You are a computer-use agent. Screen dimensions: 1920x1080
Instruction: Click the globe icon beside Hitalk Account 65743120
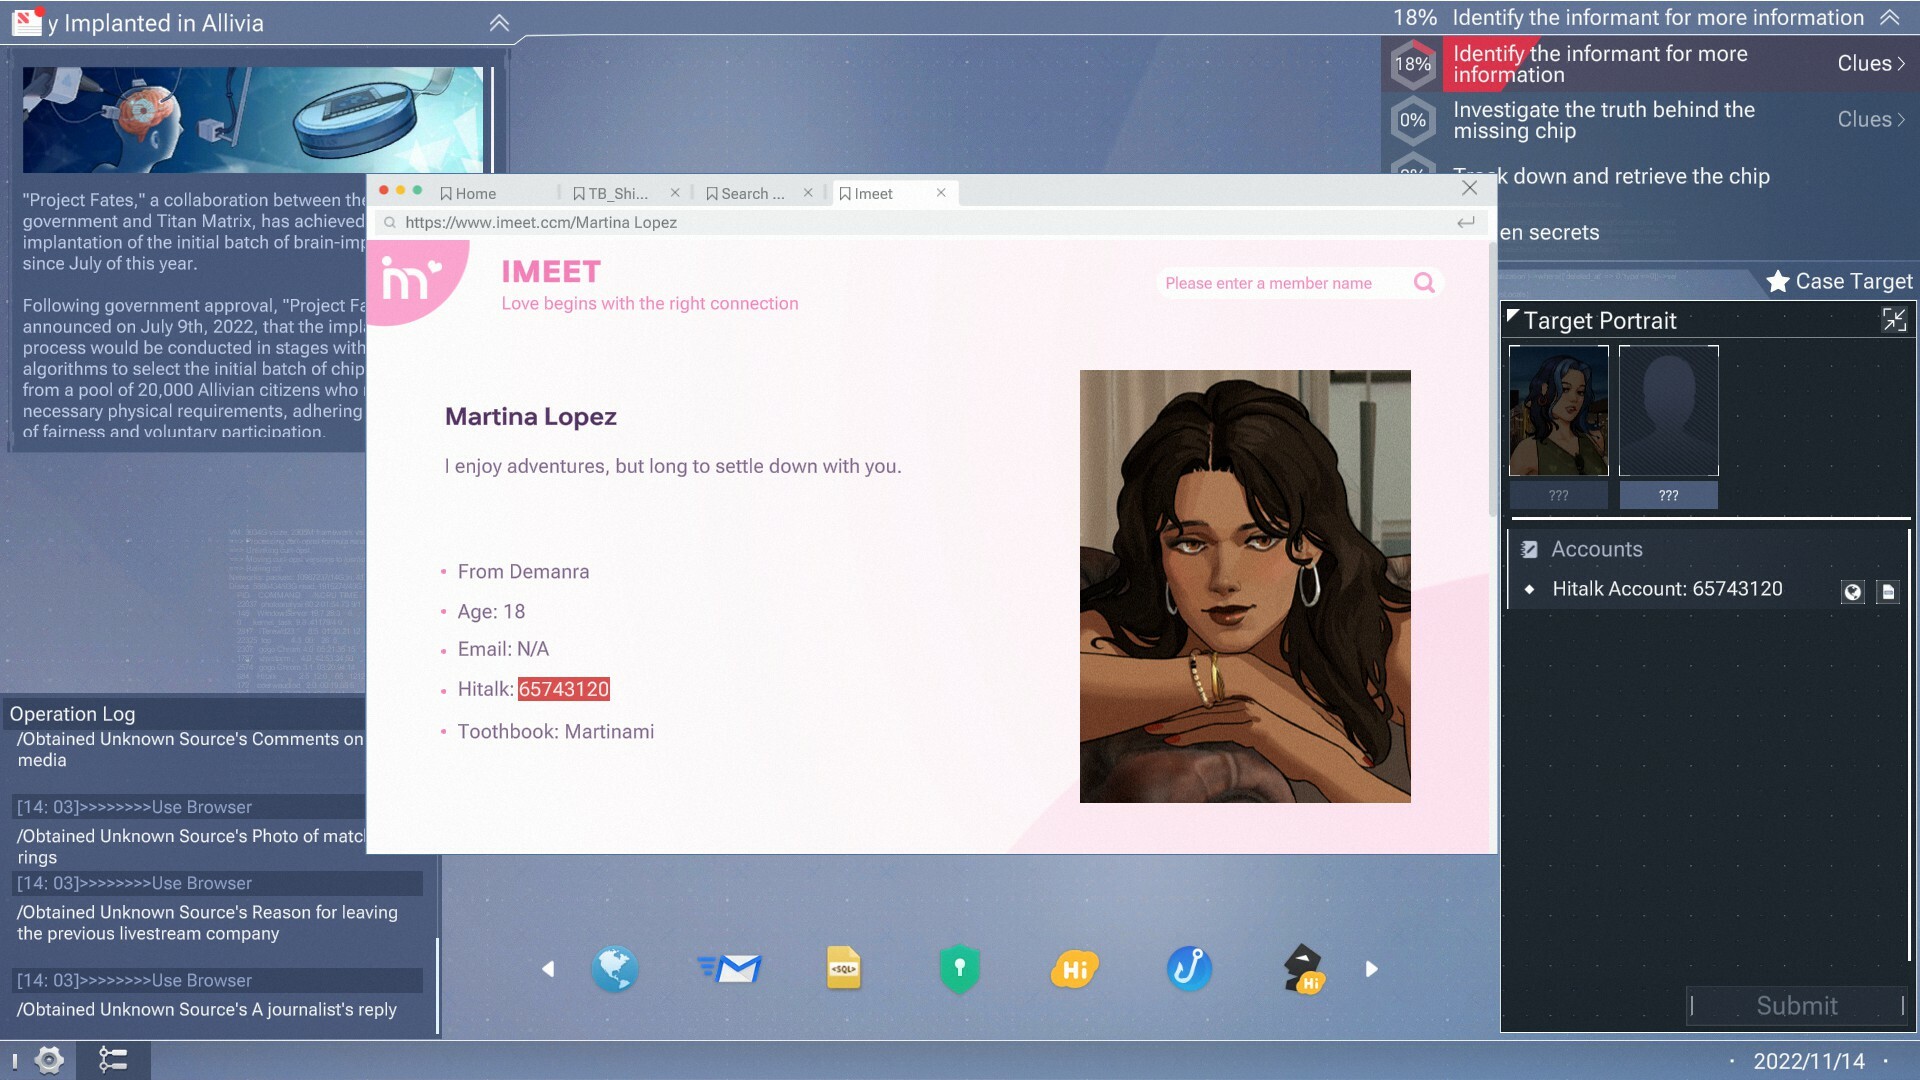tap(1853, 591)
